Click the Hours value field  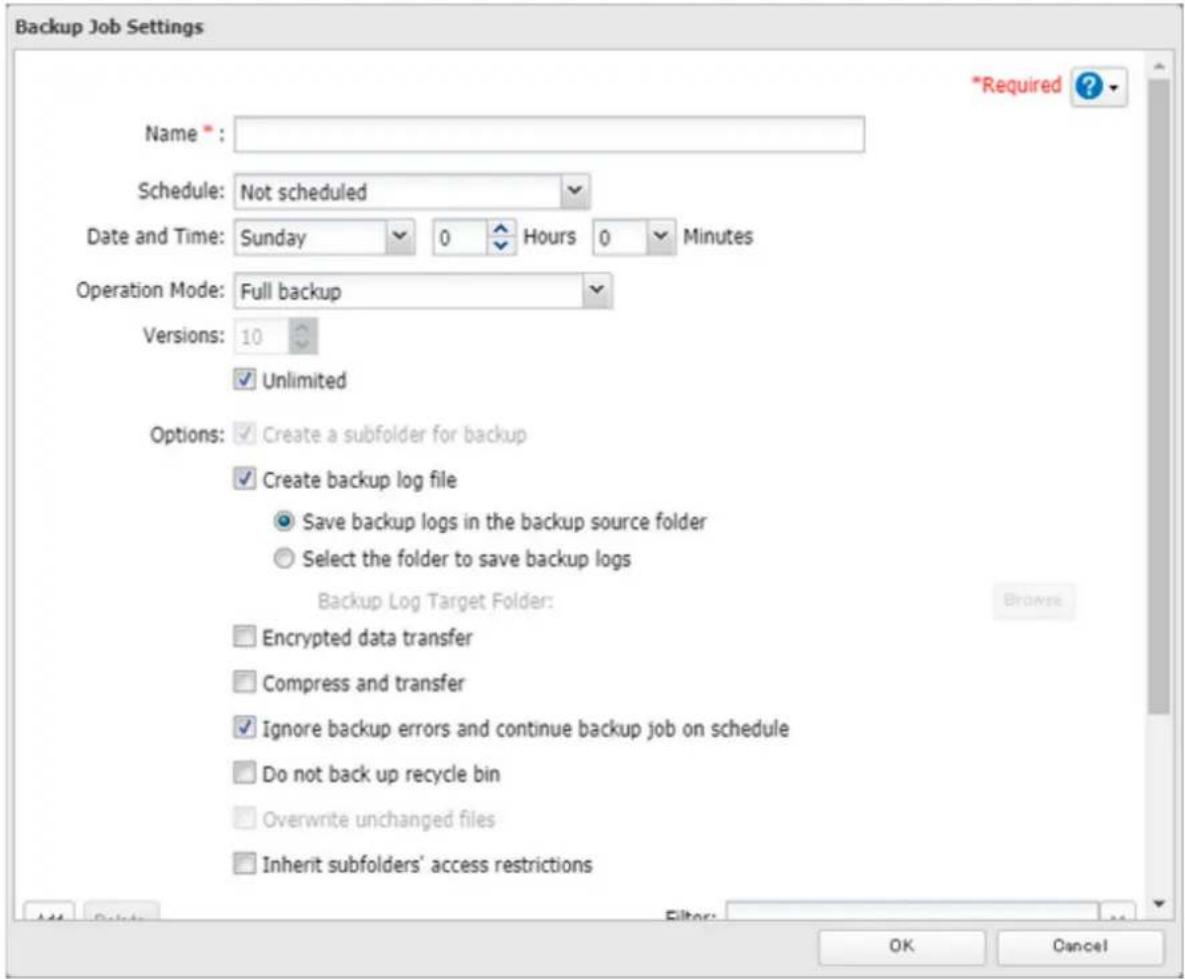[x=460, y=237]
